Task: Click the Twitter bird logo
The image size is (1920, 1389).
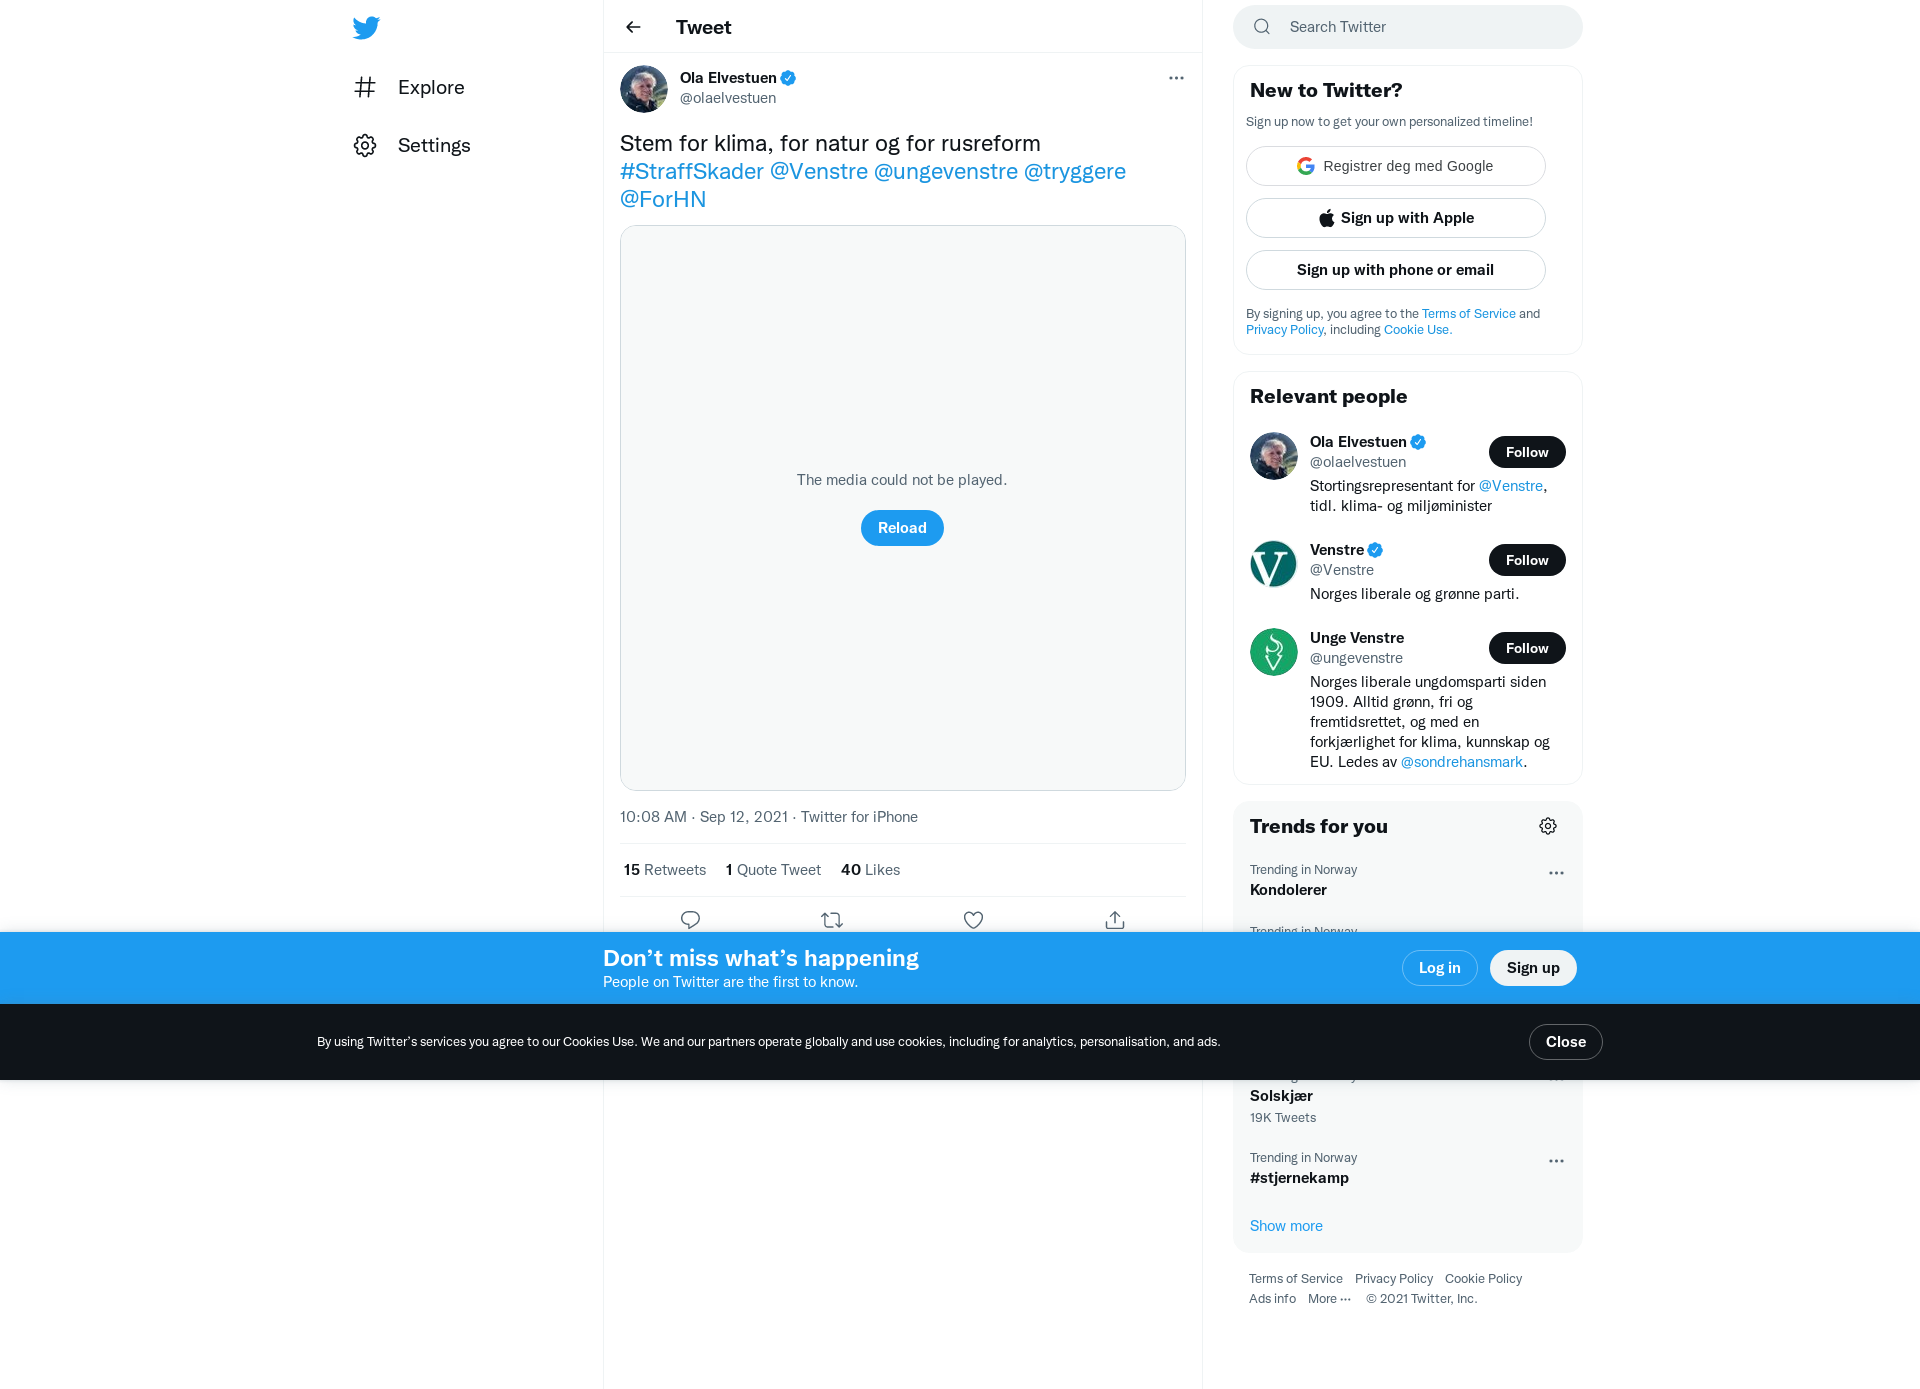Action: pos(366,27)
